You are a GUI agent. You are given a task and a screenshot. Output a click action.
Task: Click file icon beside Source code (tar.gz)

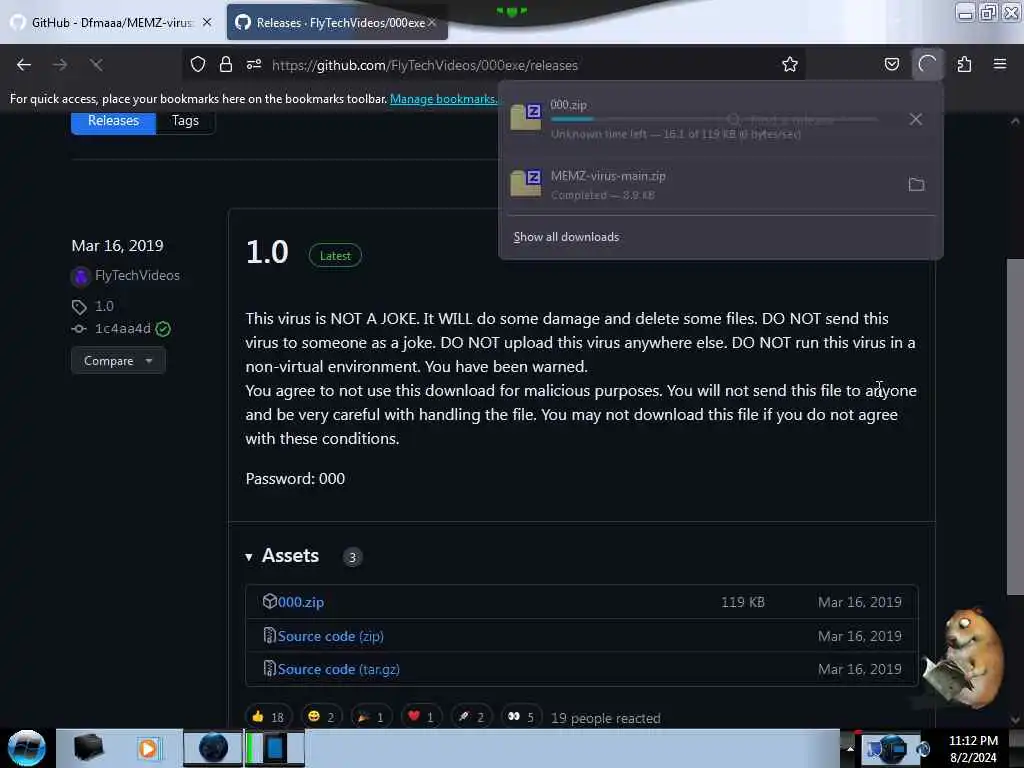[x=270, y=669]
